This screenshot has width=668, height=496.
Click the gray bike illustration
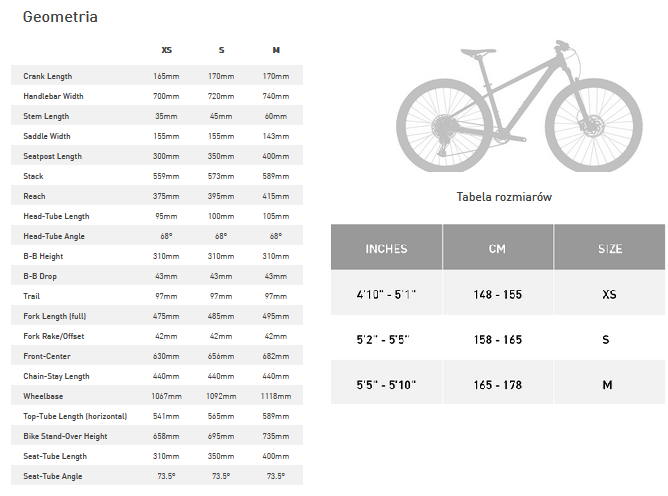coord(519,107)
